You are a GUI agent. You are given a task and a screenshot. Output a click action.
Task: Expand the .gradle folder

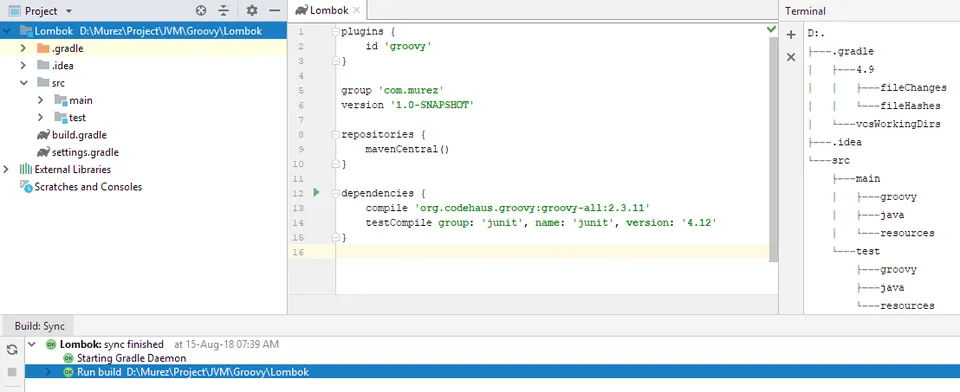23,48
